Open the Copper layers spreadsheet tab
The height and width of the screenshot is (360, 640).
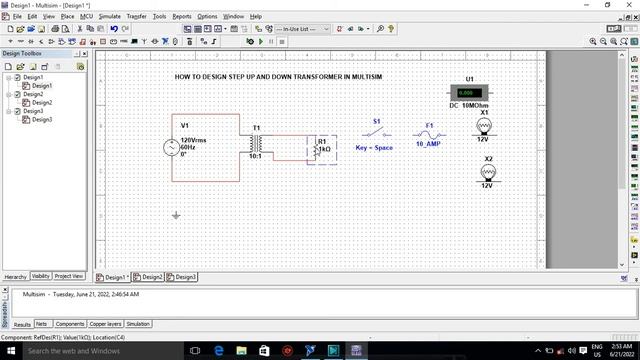coord(105,324)
